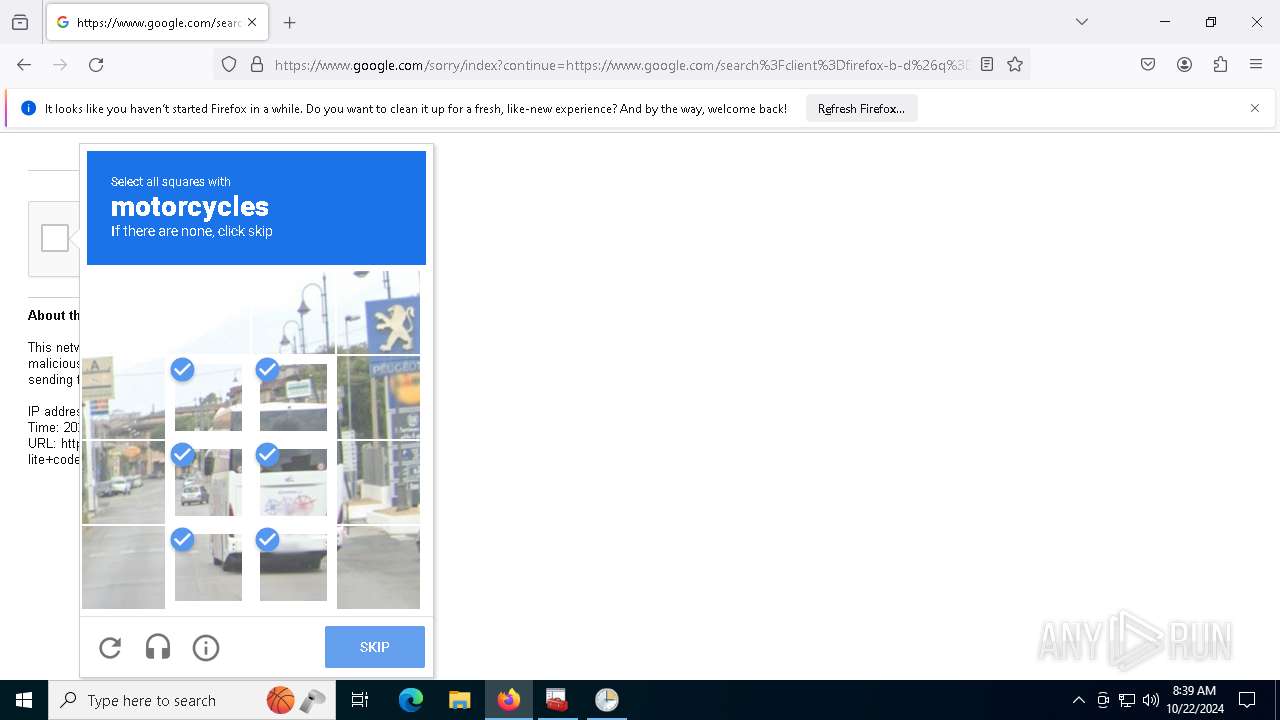Reload the captcha challenge with the refresh icon
This screenshot has height=720, width=1280.
tap(110, 648)
